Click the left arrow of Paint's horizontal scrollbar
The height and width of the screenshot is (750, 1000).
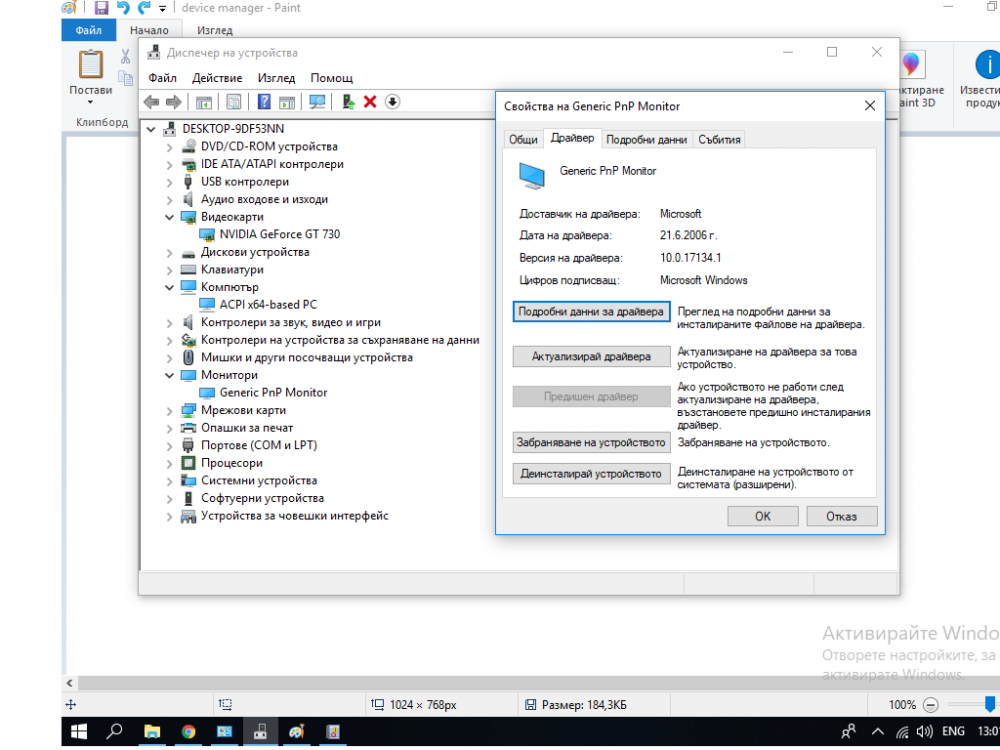[70, 683]
